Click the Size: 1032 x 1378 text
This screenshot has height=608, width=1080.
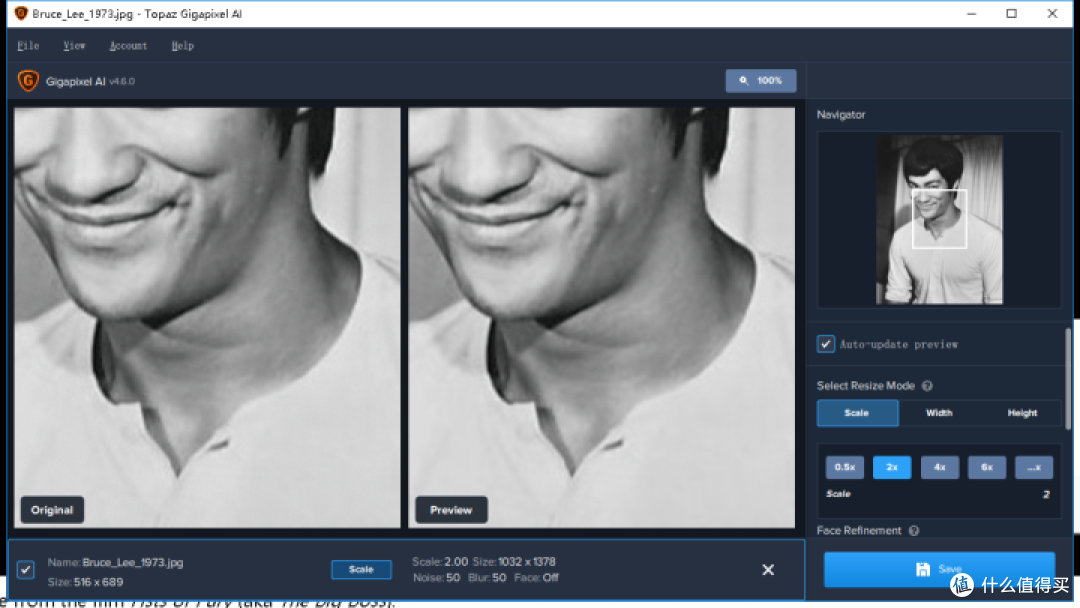[514, 561]
